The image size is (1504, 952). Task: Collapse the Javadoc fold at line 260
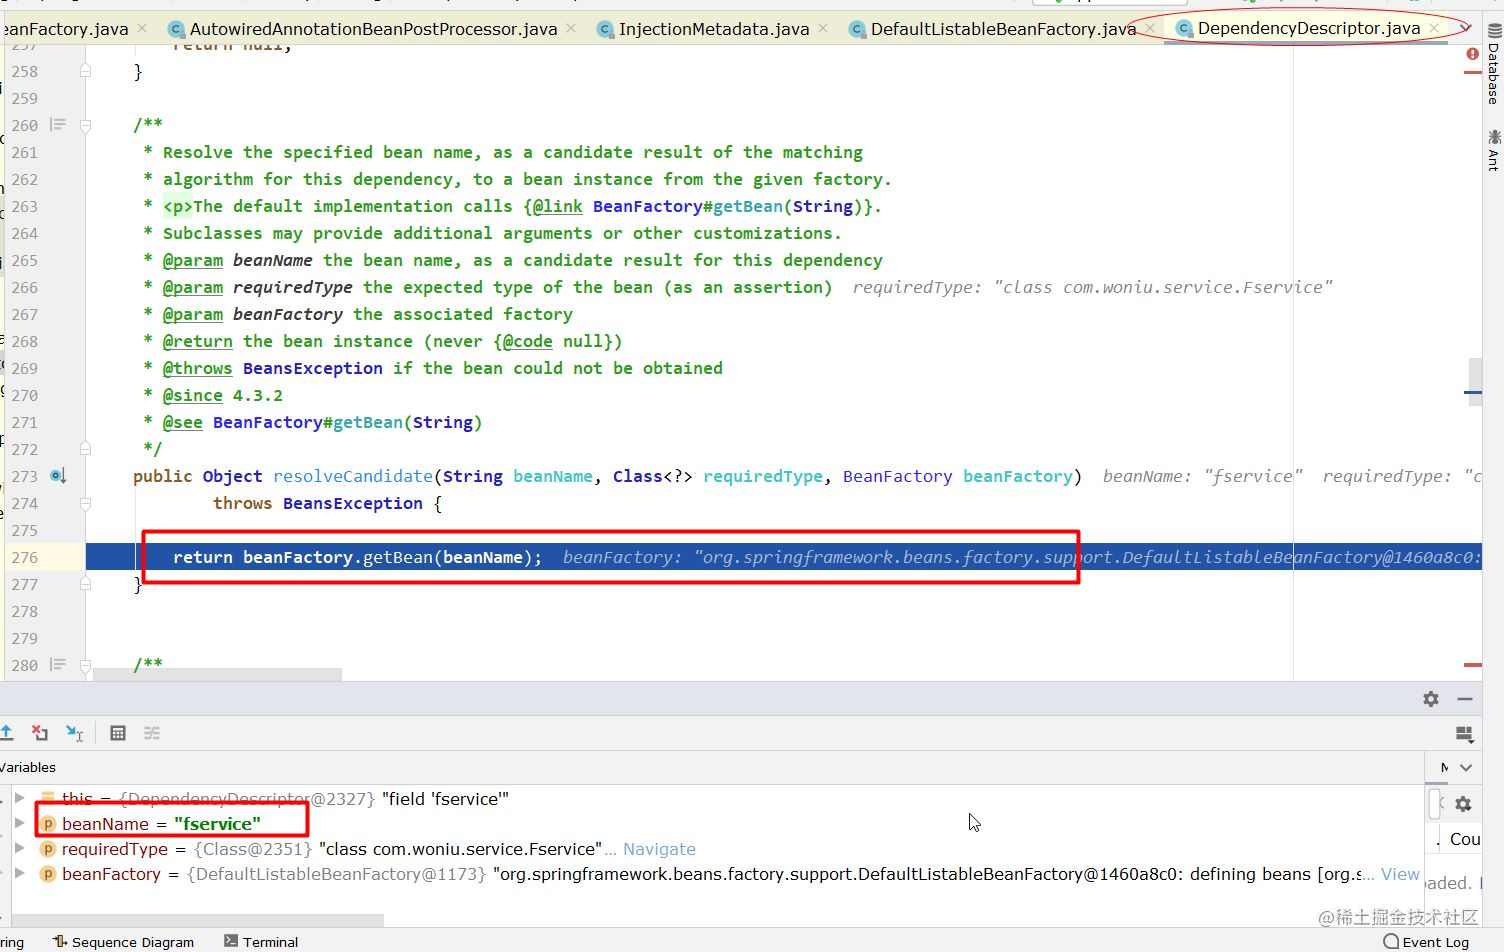[x=86, y=125]
